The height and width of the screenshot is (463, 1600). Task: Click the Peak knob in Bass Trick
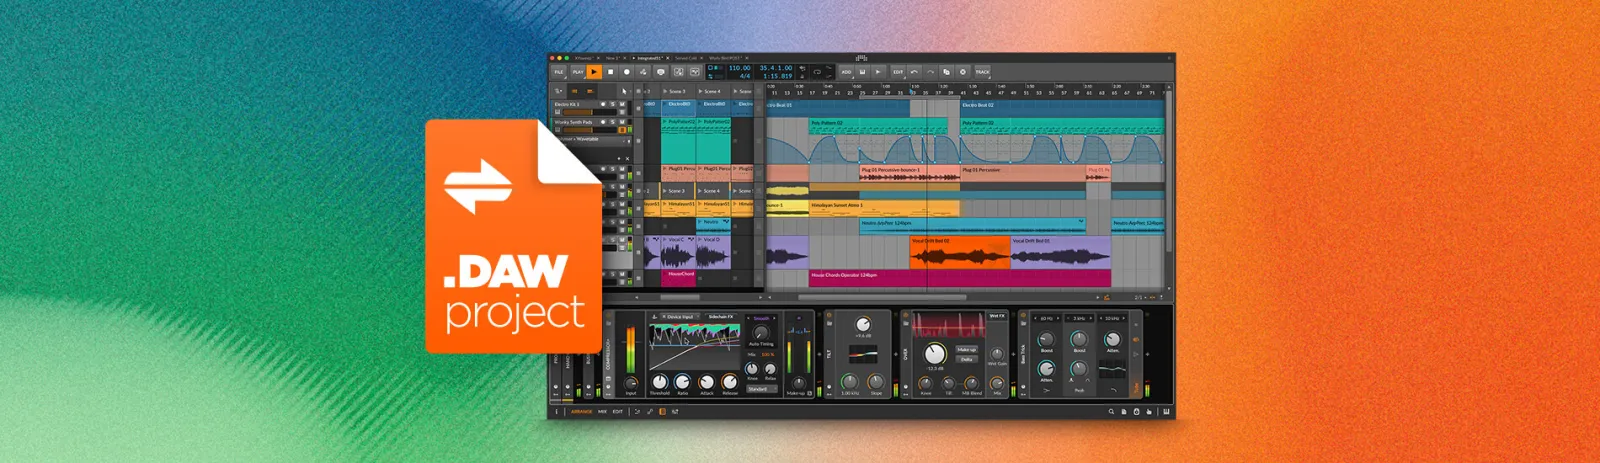[x=1079, y=369]
